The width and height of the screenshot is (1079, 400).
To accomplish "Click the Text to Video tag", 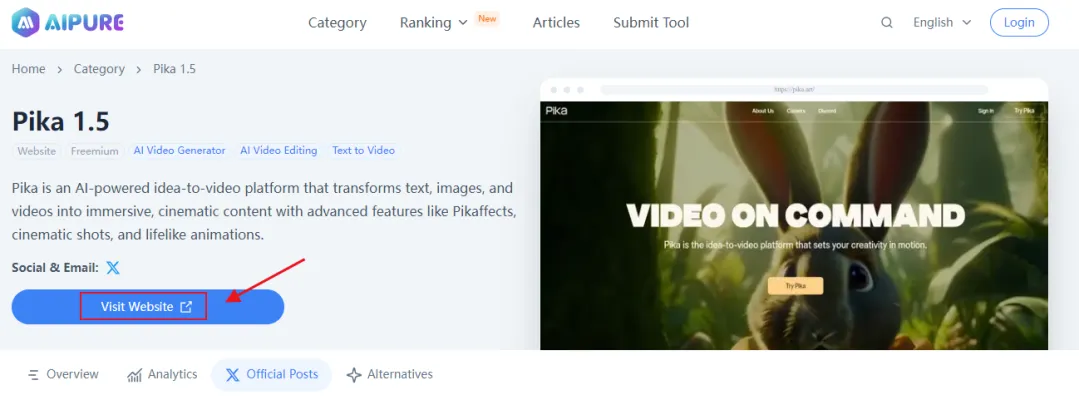I will point(363,150).
